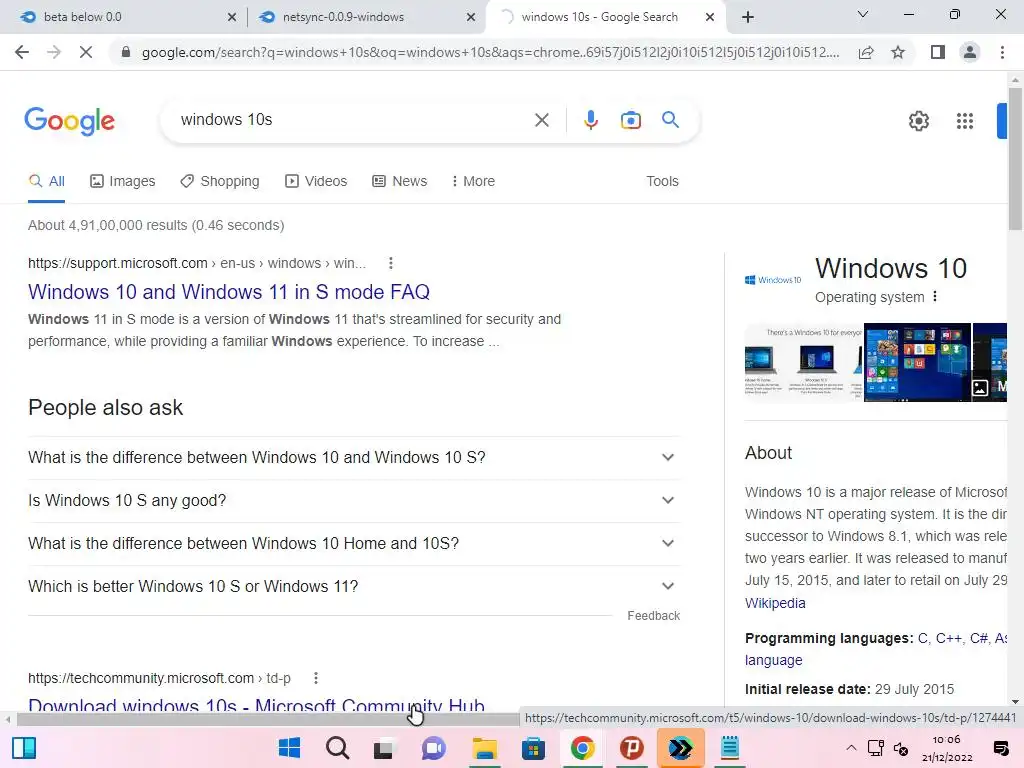Image resolution: width=1024 pixels, height=768 pixels.
Task: Open Microsoft Store from taskbar
Action: (x=533, y=748)
